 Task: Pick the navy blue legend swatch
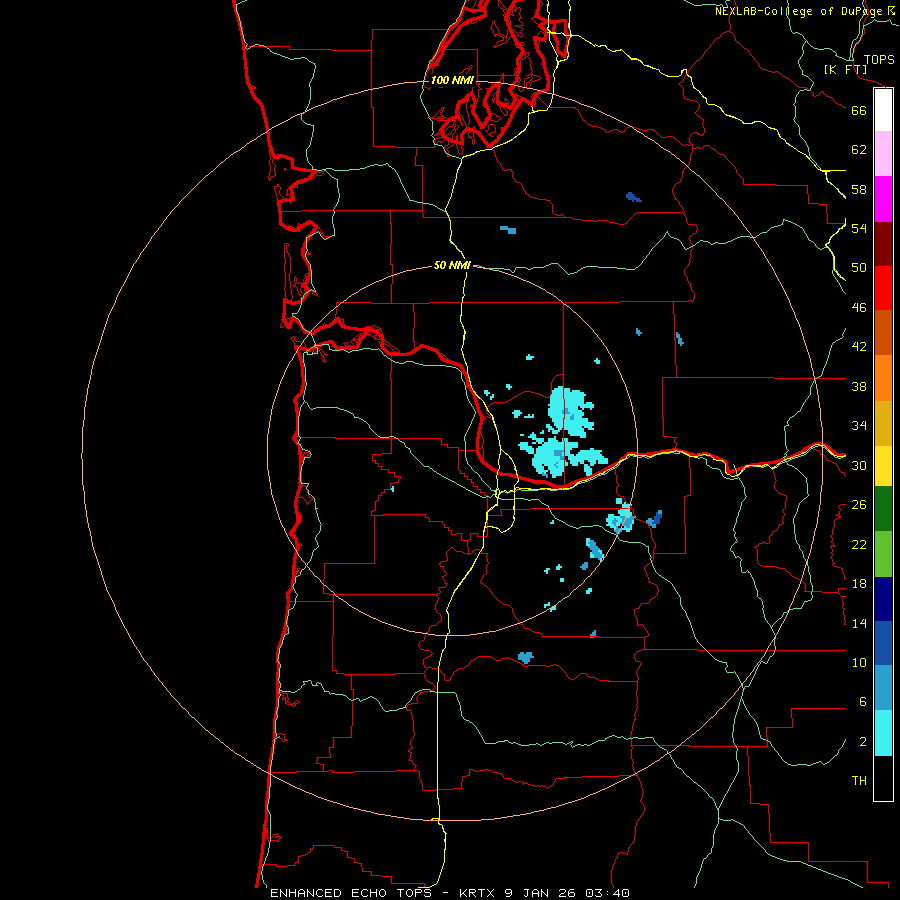[x=883, y=599]
